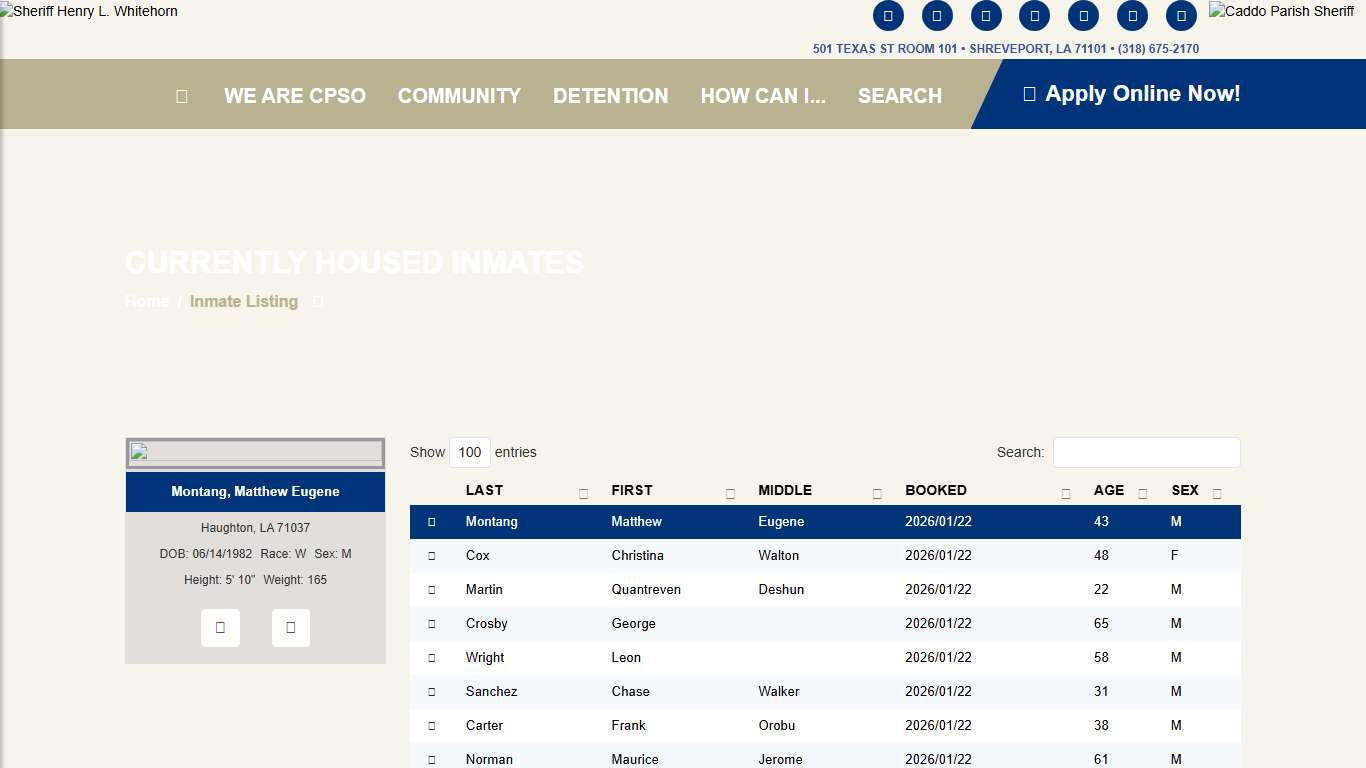Click the last social media icon in the header
This screenshot has width=1366, height=768.
tap(1181, 15)
